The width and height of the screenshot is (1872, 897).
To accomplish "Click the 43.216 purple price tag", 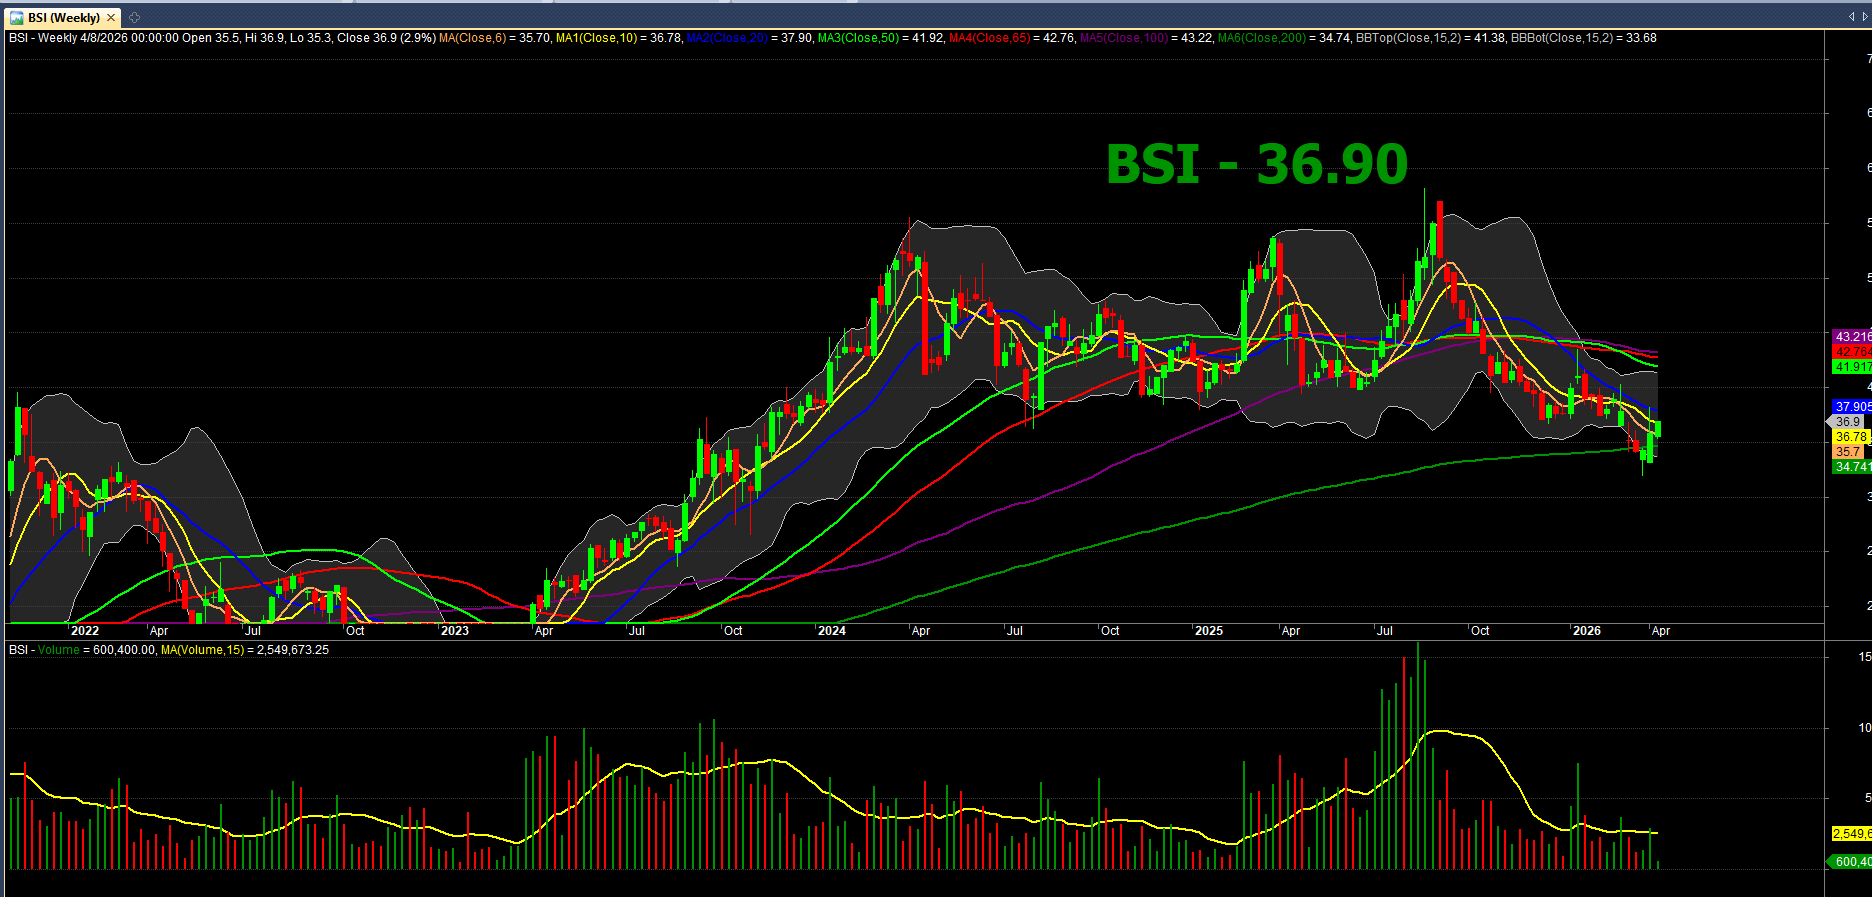I will (x=1851, y=337).
